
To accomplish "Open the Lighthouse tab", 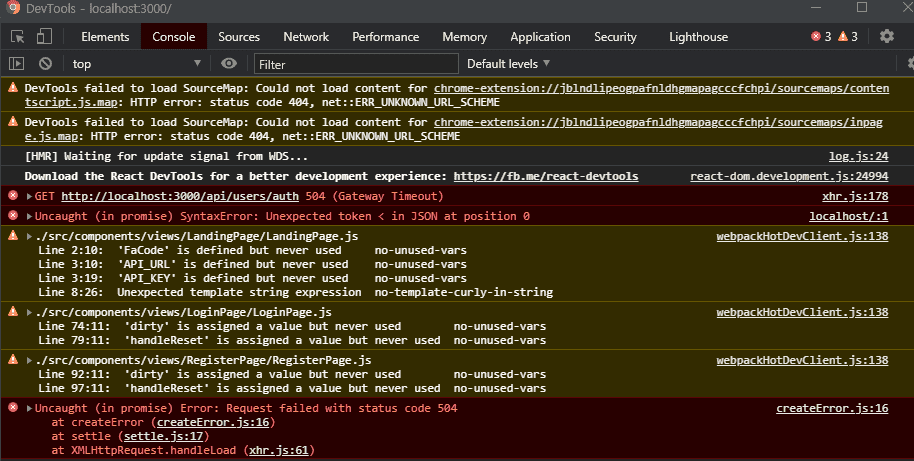I will click(698, 37).
